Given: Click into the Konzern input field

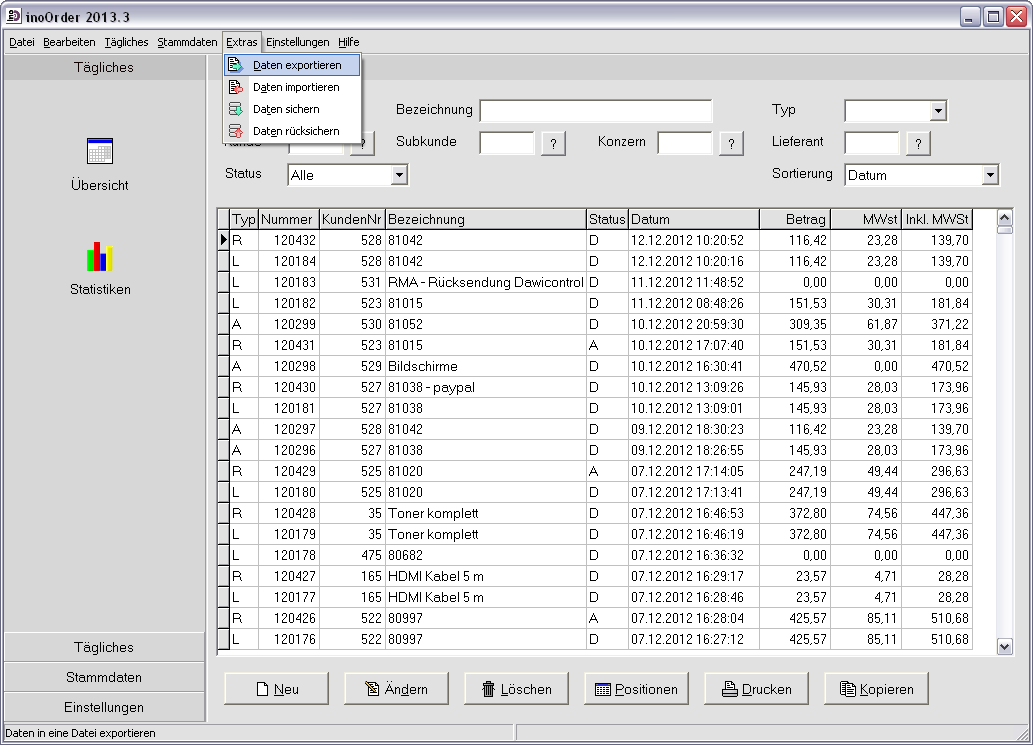Looking at the screenshot, I should pyautogui.click(x=684, y=143).
